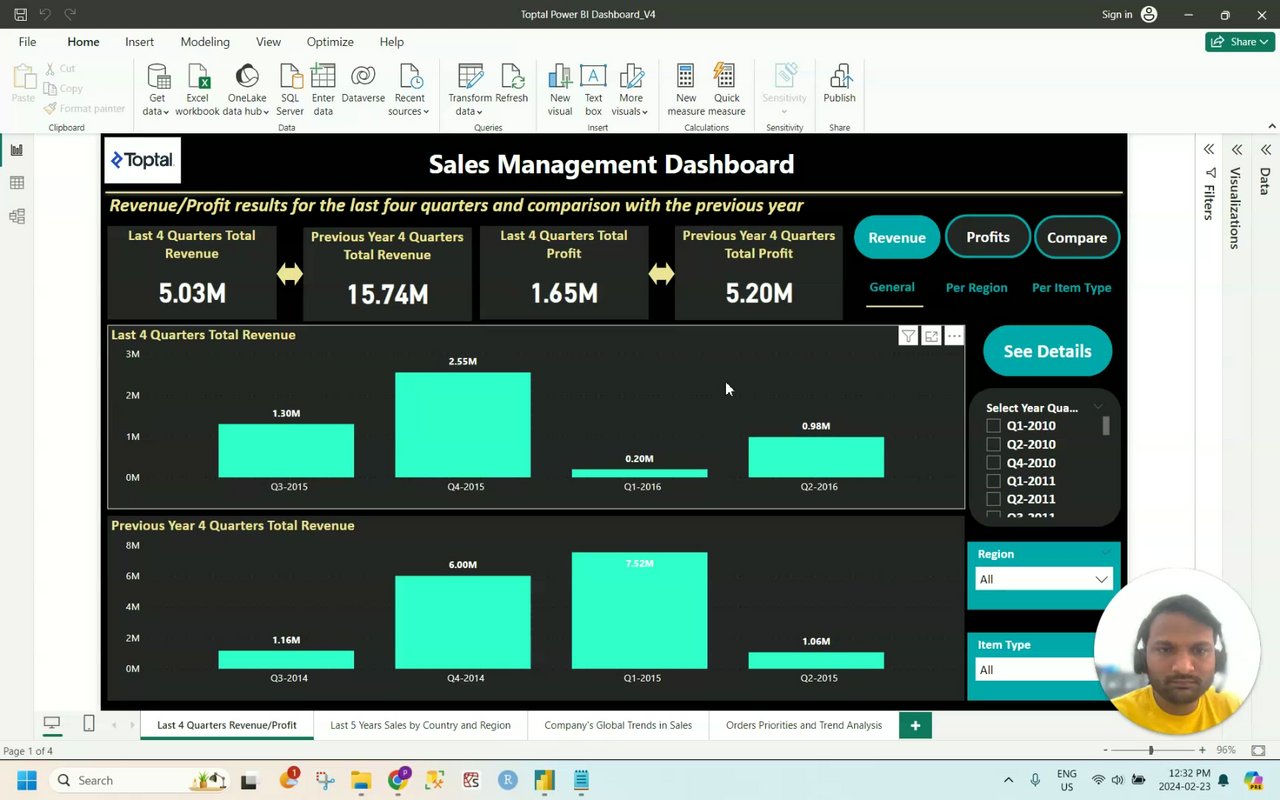This screenshot has height=800, width=1280.
Task: Click the zoom slider handle in status bar
Action: point(1151,750)
